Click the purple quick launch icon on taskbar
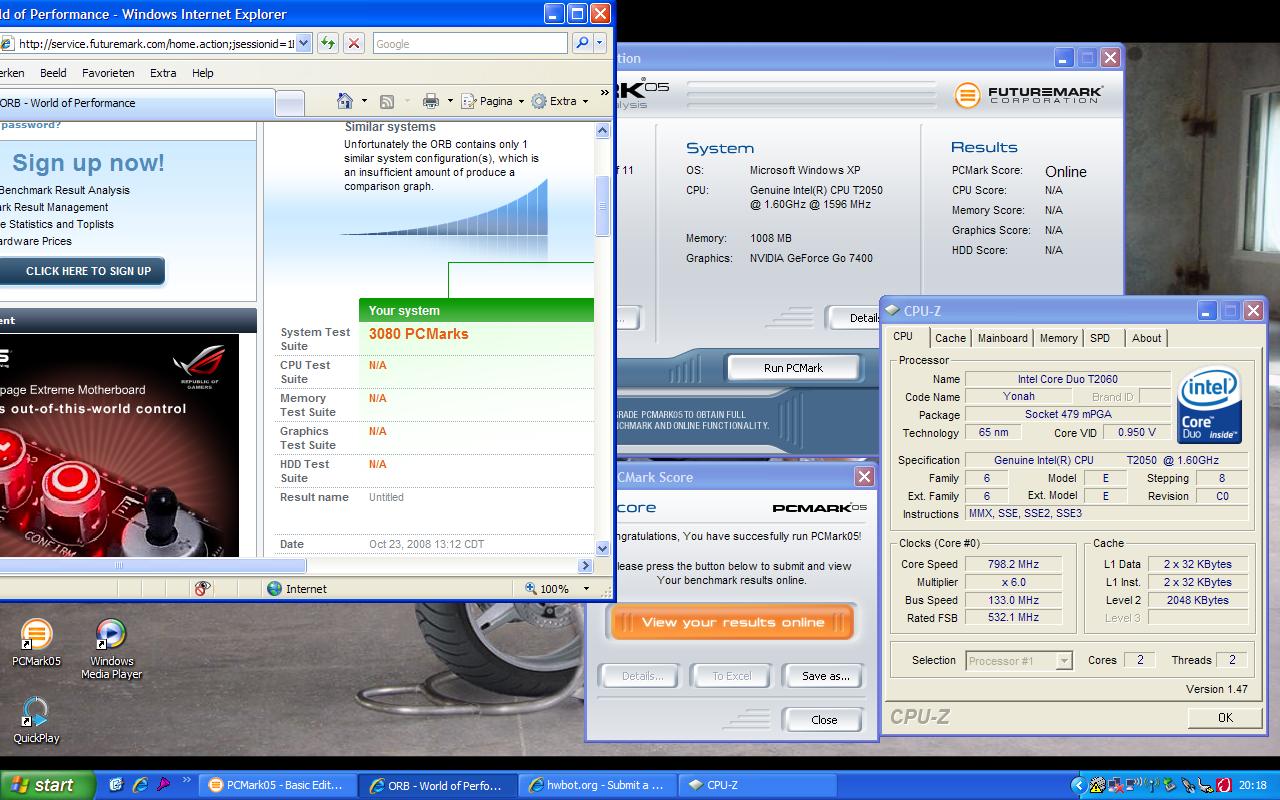Image resolution: width=1280 pixels, height=800 pixels. [x=164, y=785]
